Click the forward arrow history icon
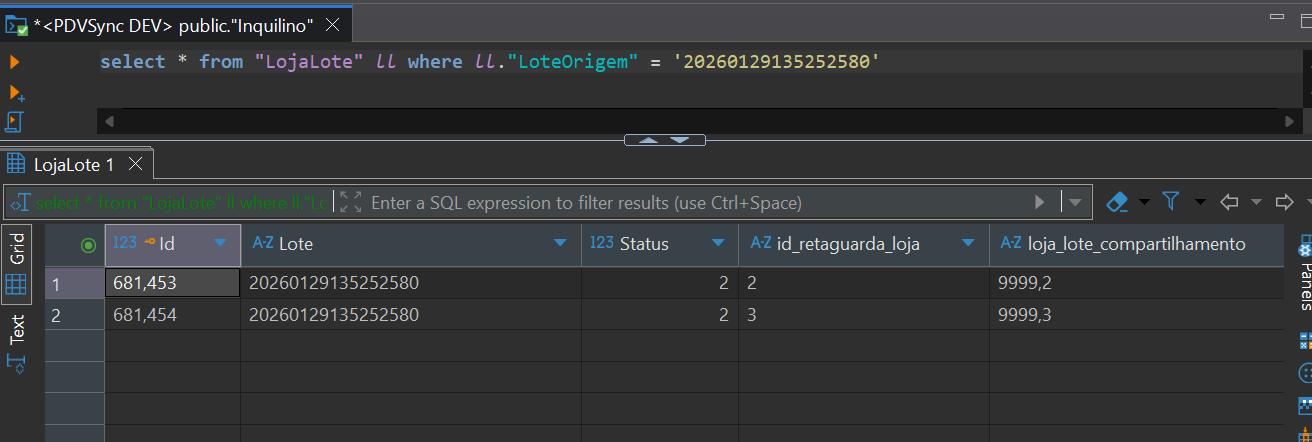The image size is (1312, 442). pyautogui.click(x=1285, y=202)
